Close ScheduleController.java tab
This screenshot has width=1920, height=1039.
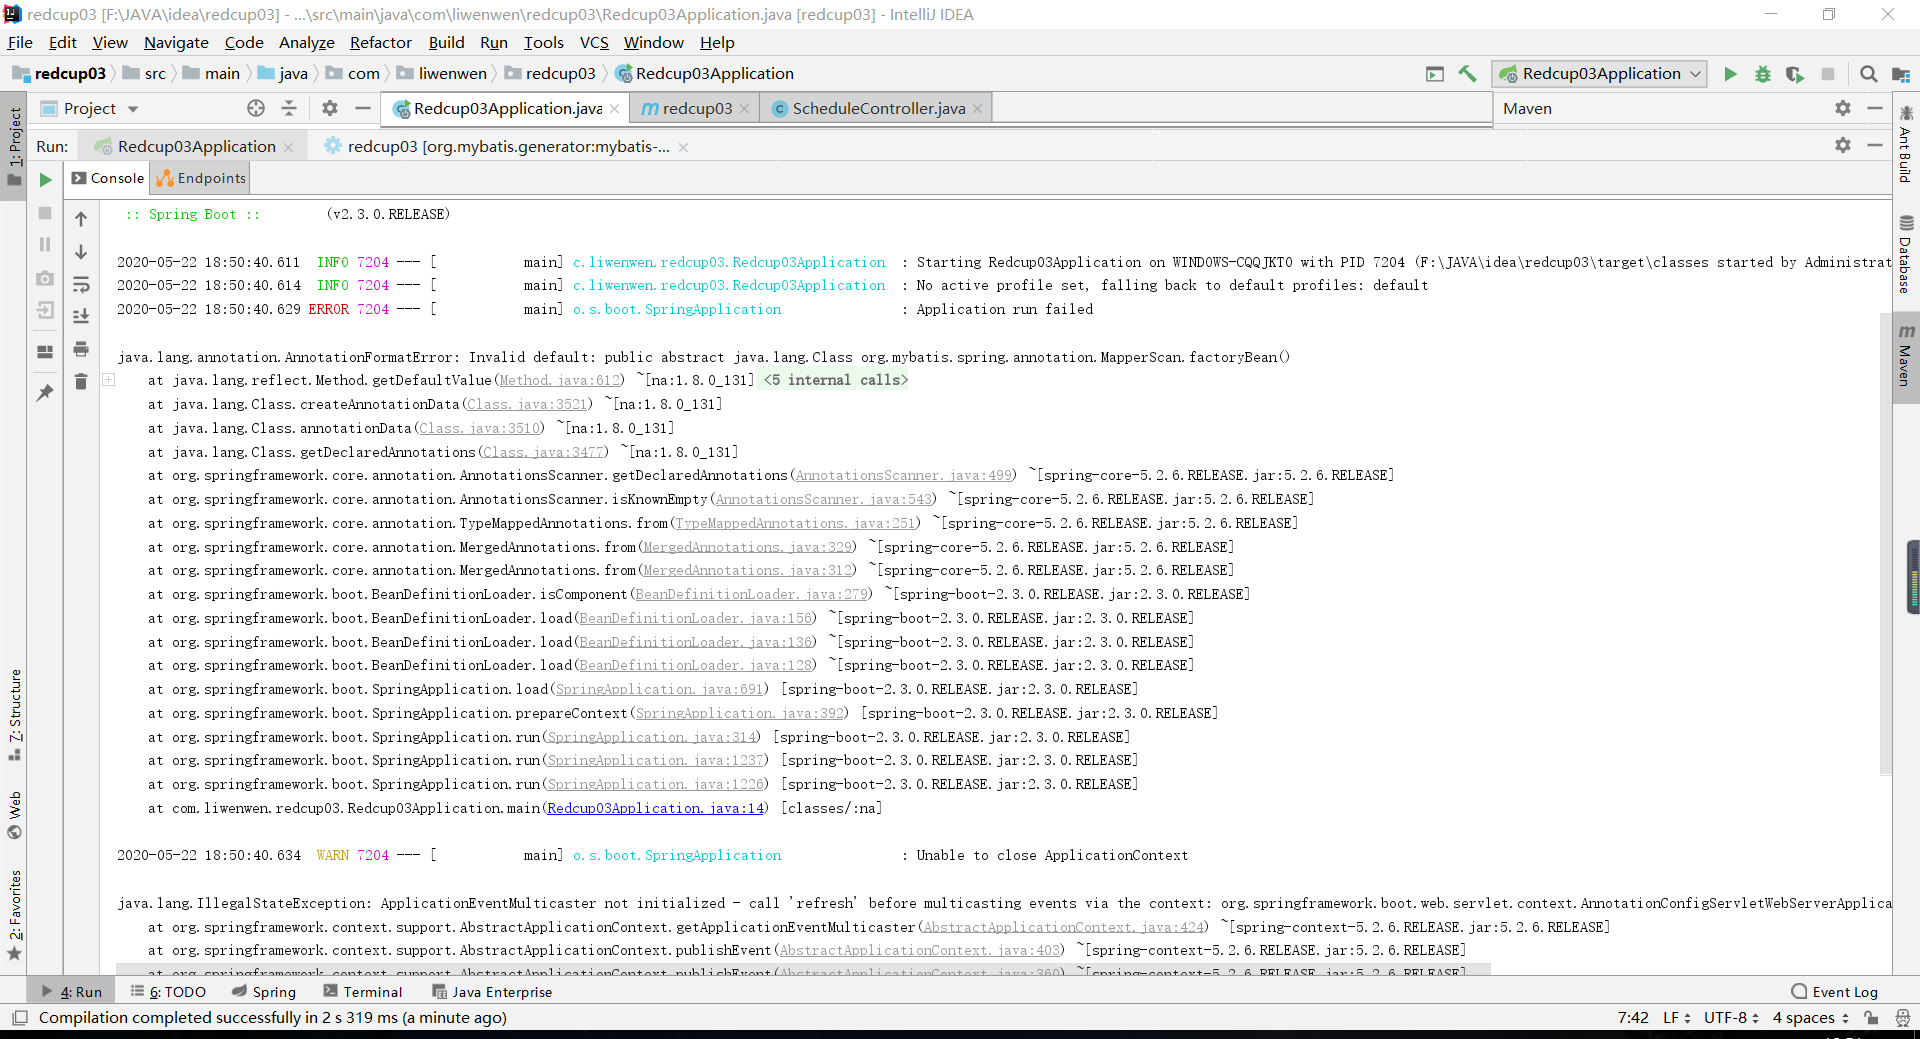[x=977, y=109]
